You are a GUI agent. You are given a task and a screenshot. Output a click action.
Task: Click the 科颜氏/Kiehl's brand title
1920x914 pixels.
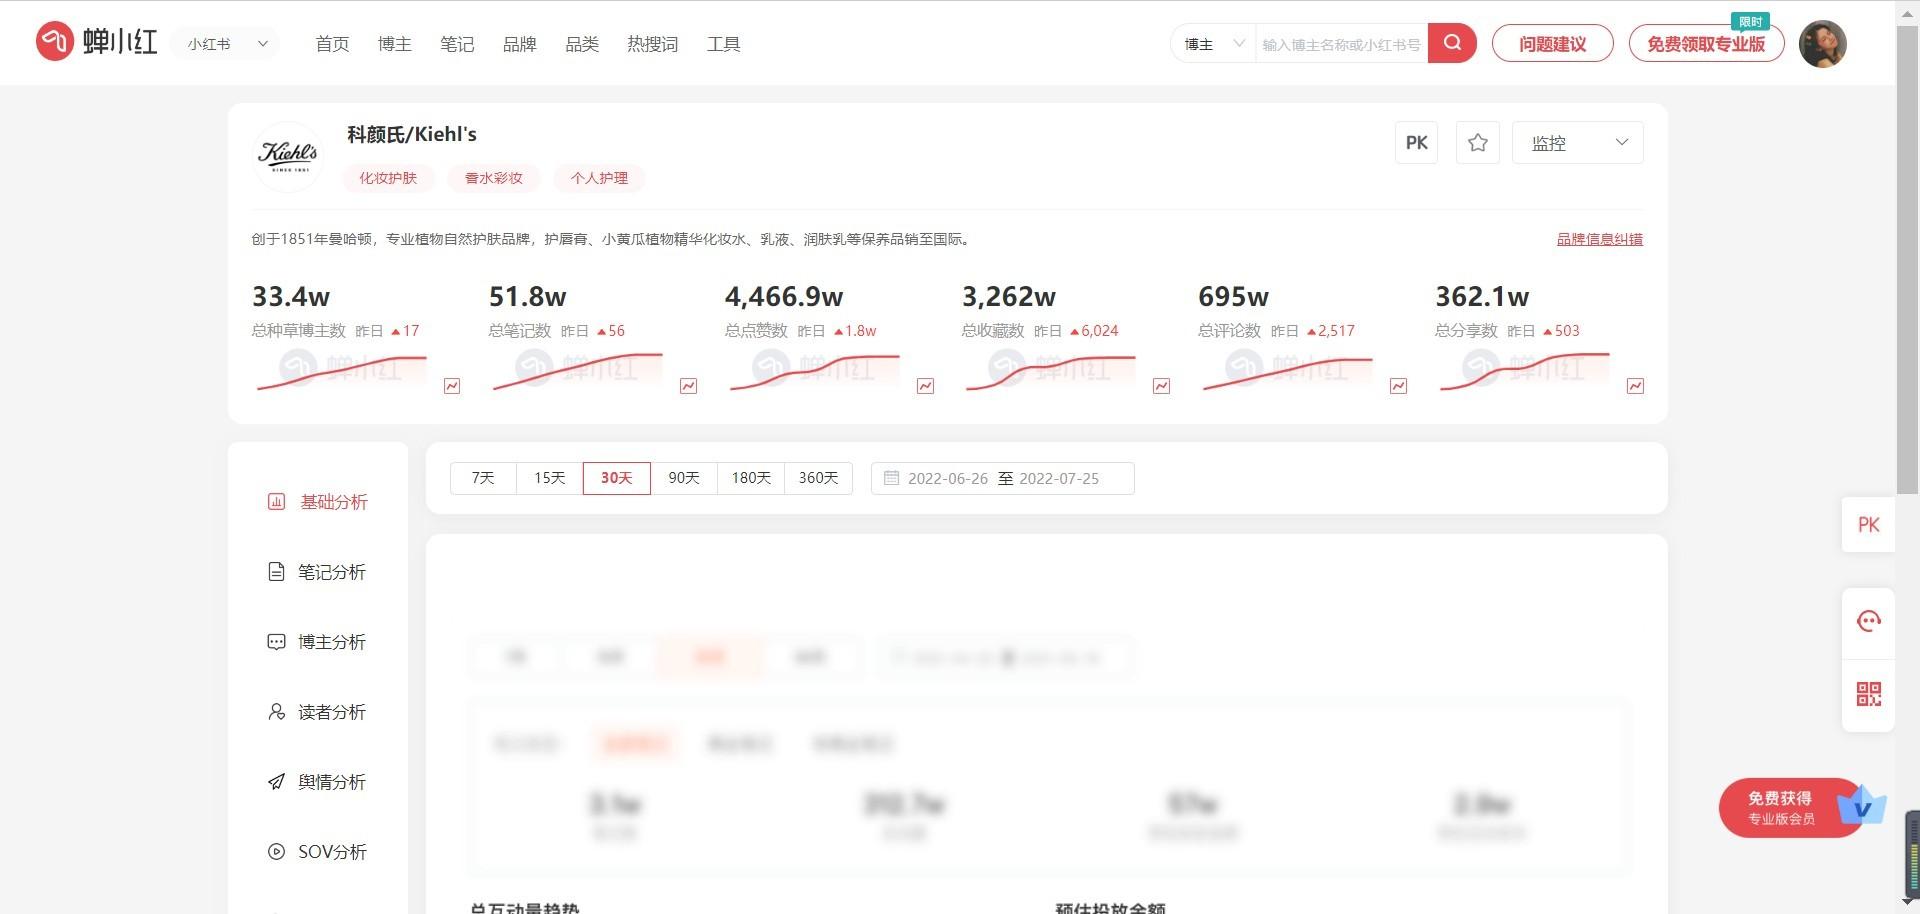[x=412, y=134]
